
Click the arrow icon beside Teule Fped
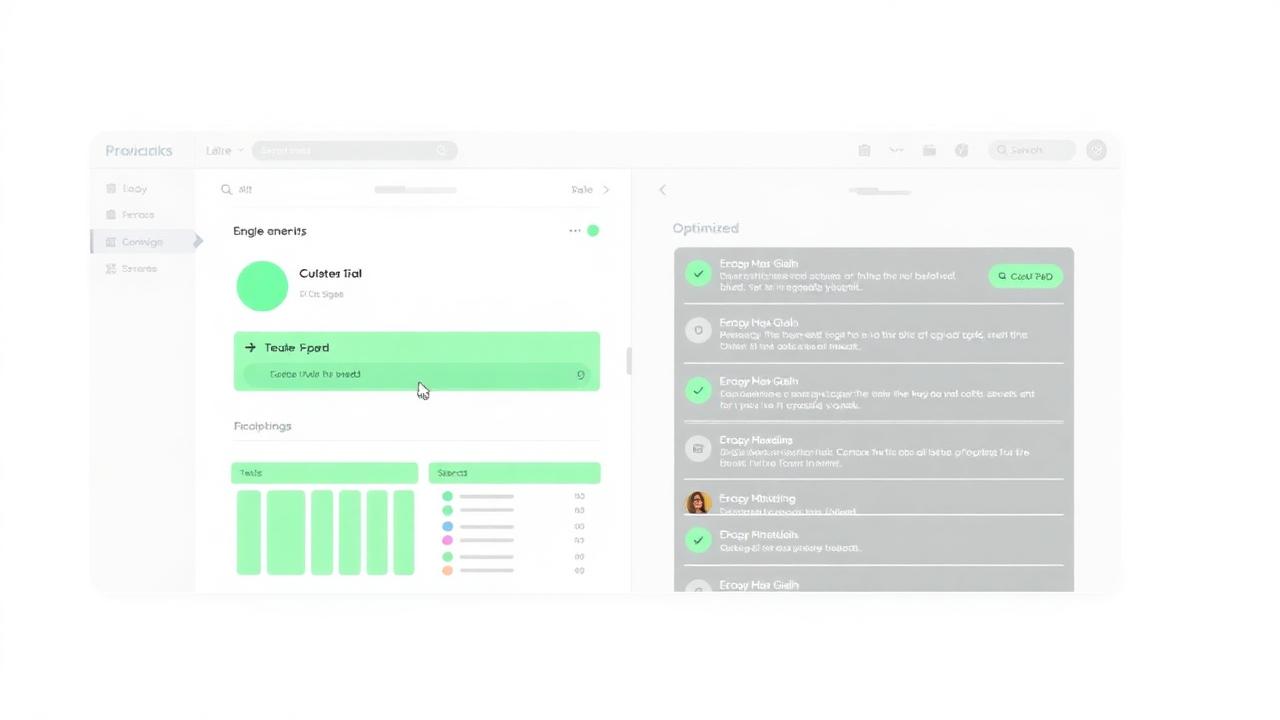point(250,347)
